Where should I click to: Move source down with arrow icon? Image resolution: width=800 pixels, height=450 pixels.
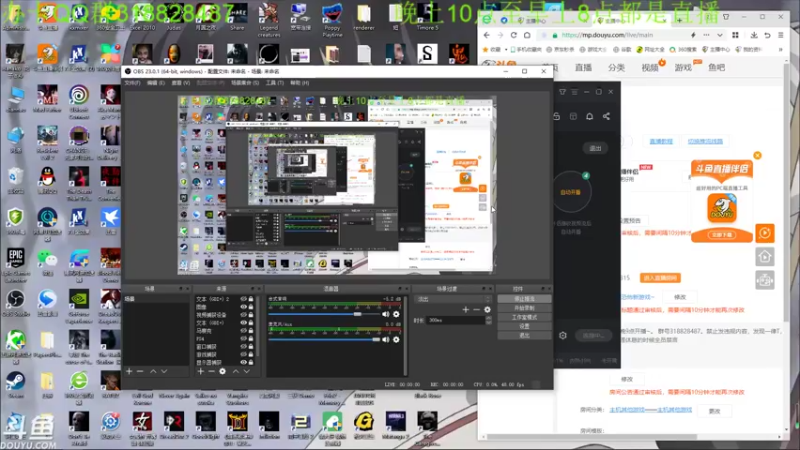(x=246, y=371)
